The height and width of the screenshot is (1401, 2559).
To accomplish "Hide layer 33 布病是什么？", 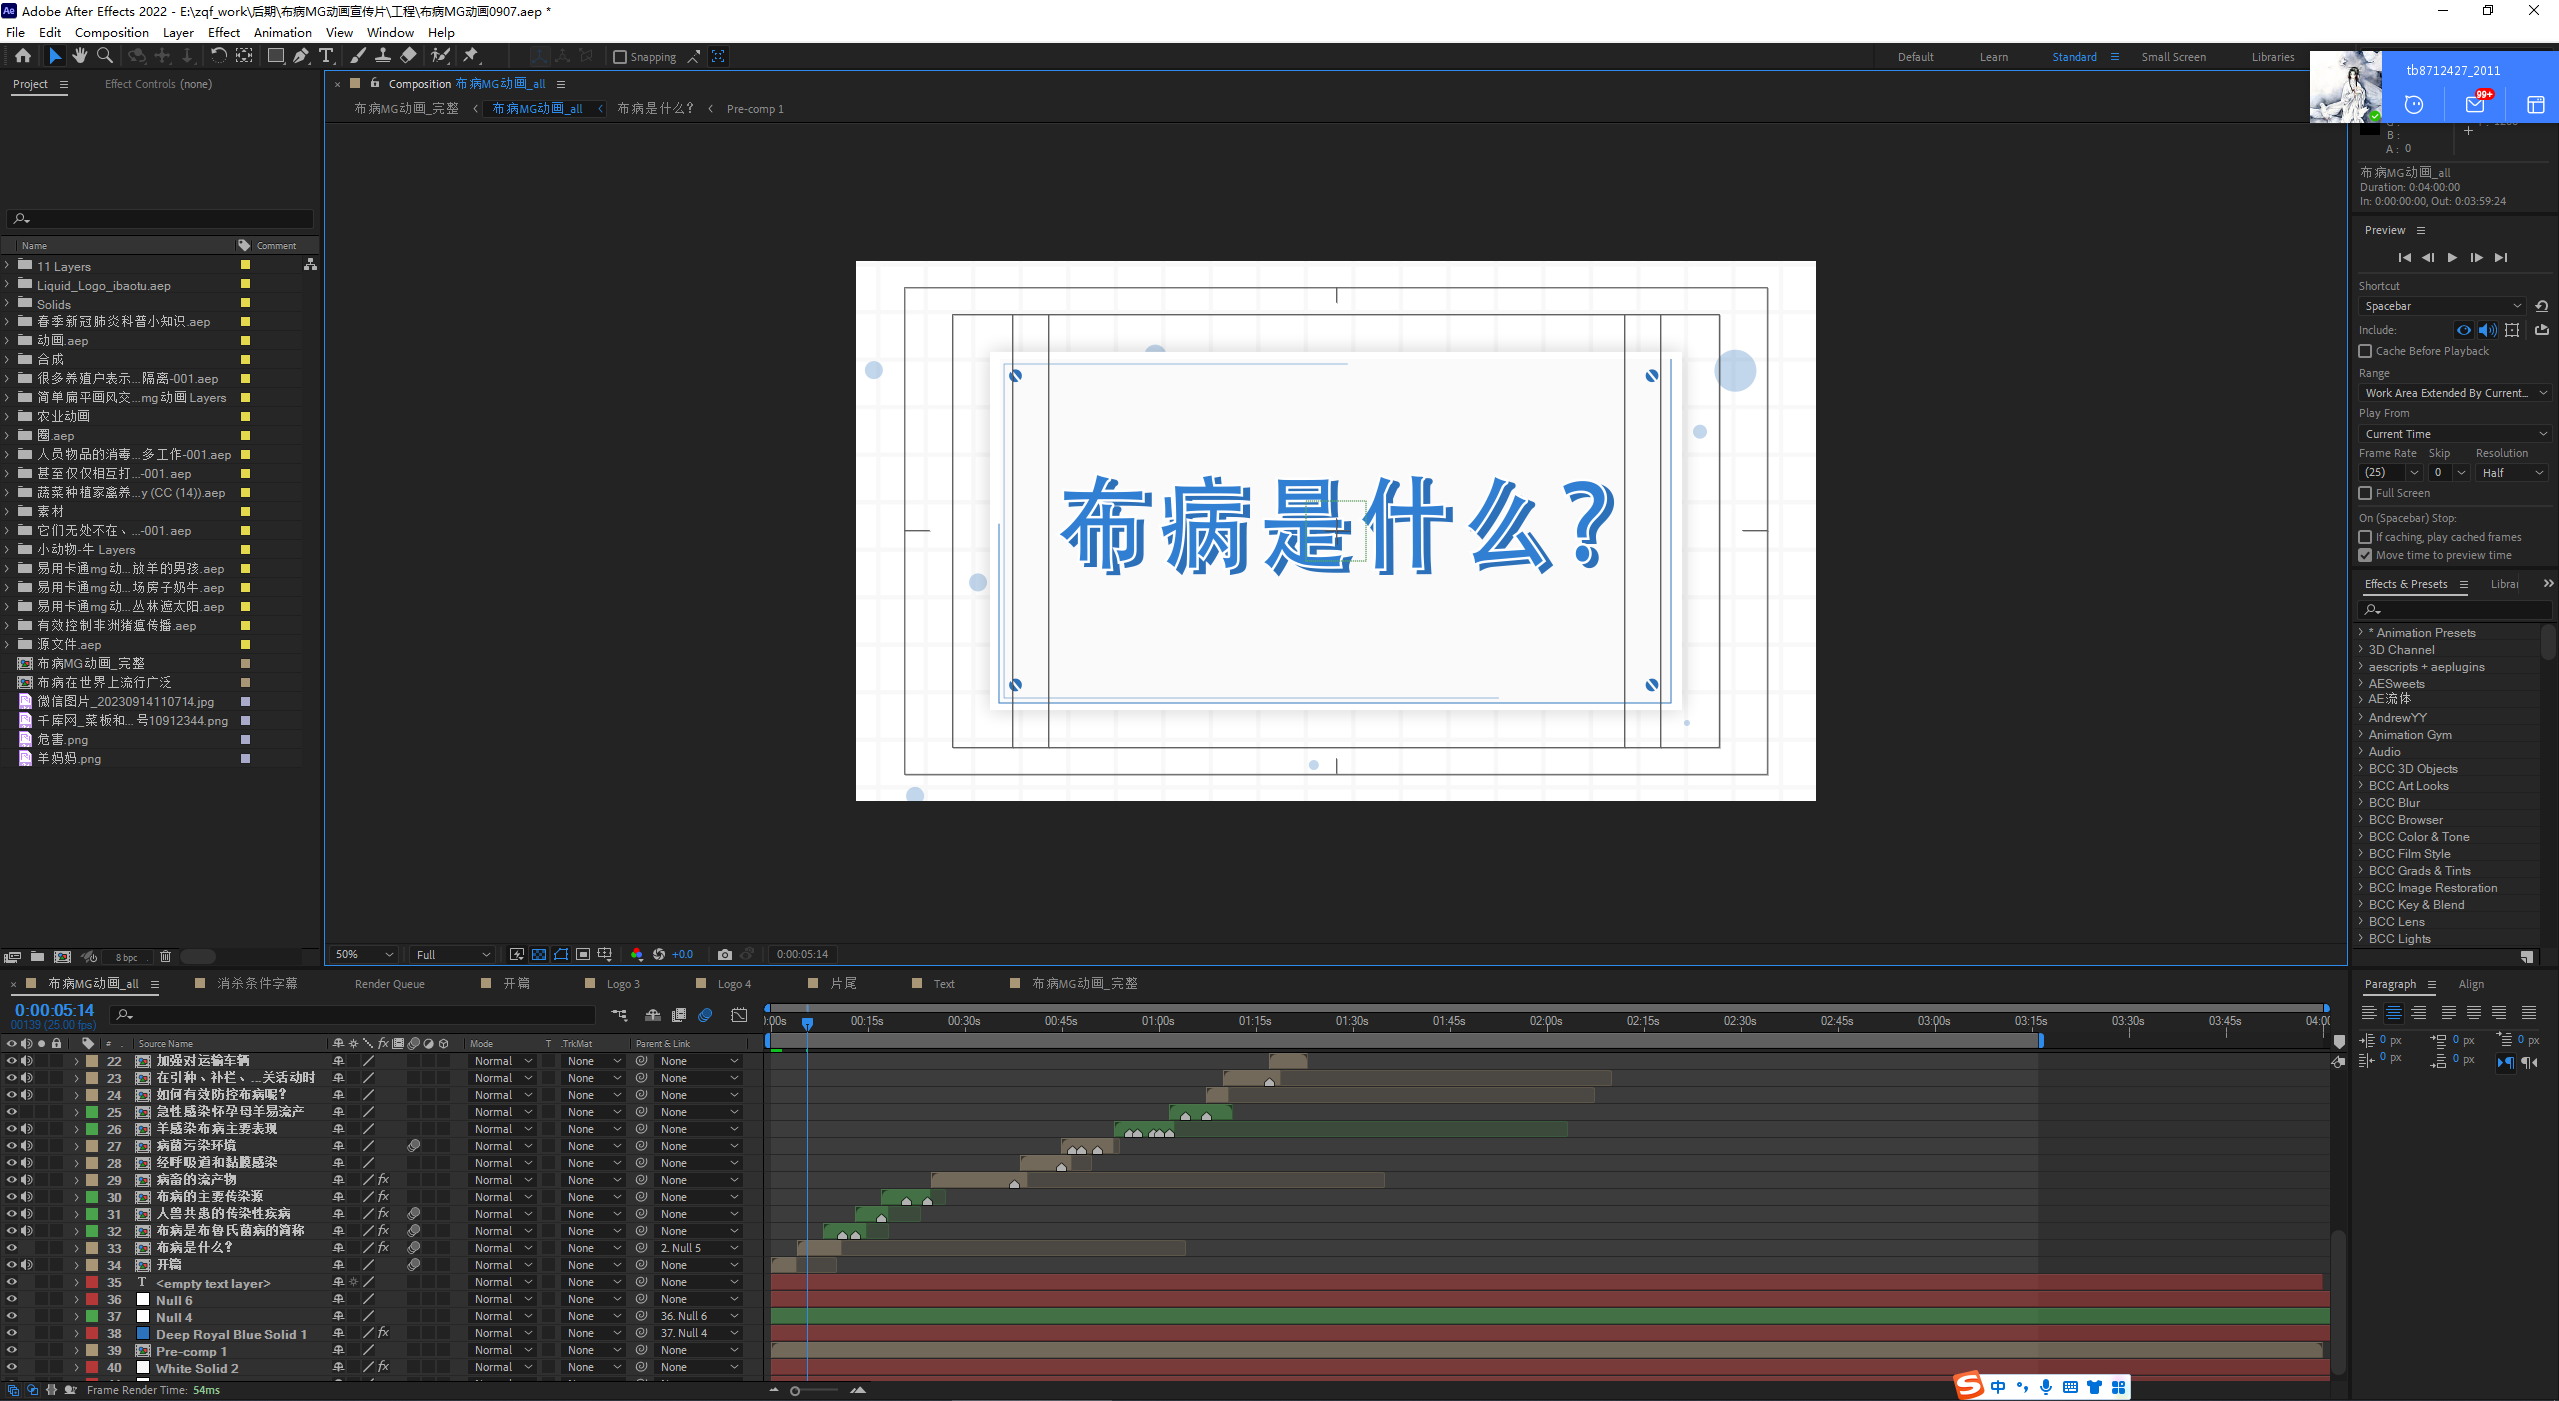I will (12, 1248).
